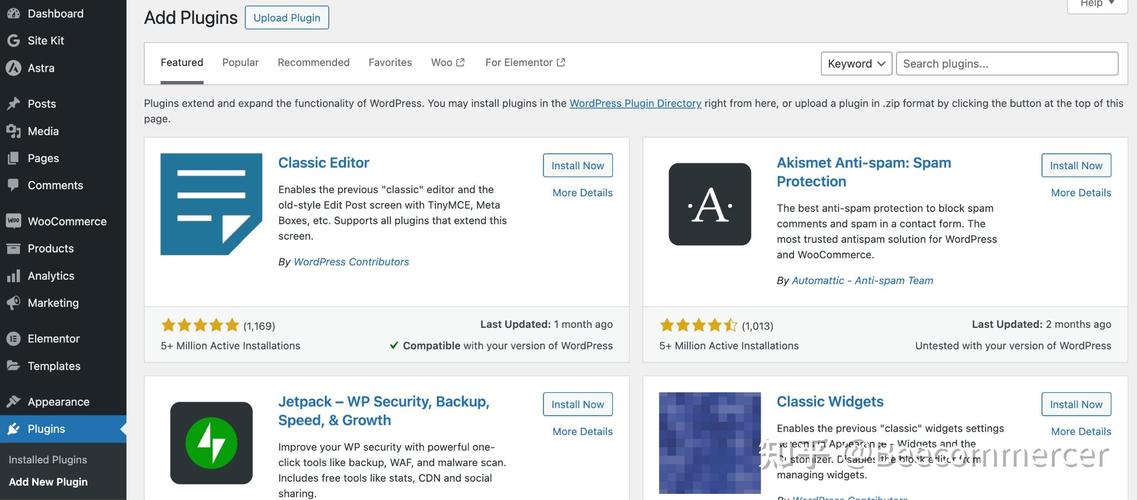
Task: Click the Classic Widgets plugin thumbnail
Action: coord(710,443)
